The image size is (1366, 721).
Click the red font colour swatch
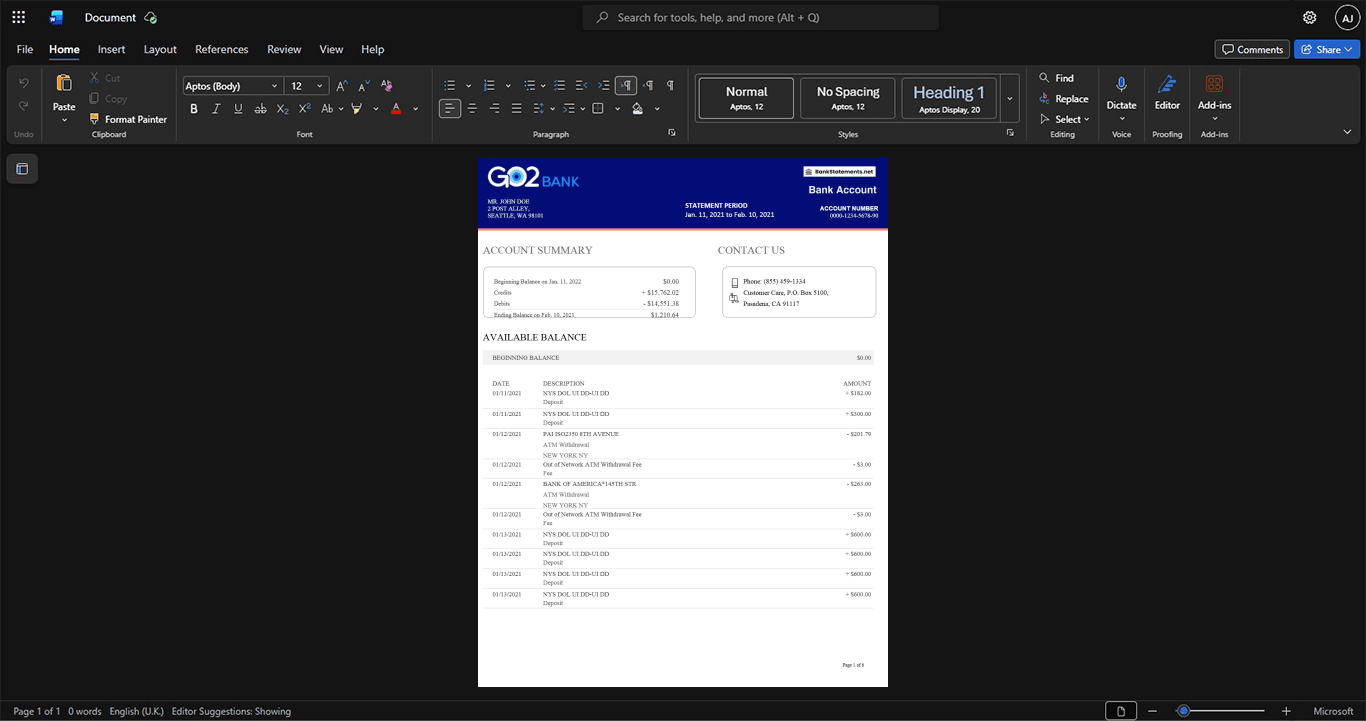[x=396, y=108]
